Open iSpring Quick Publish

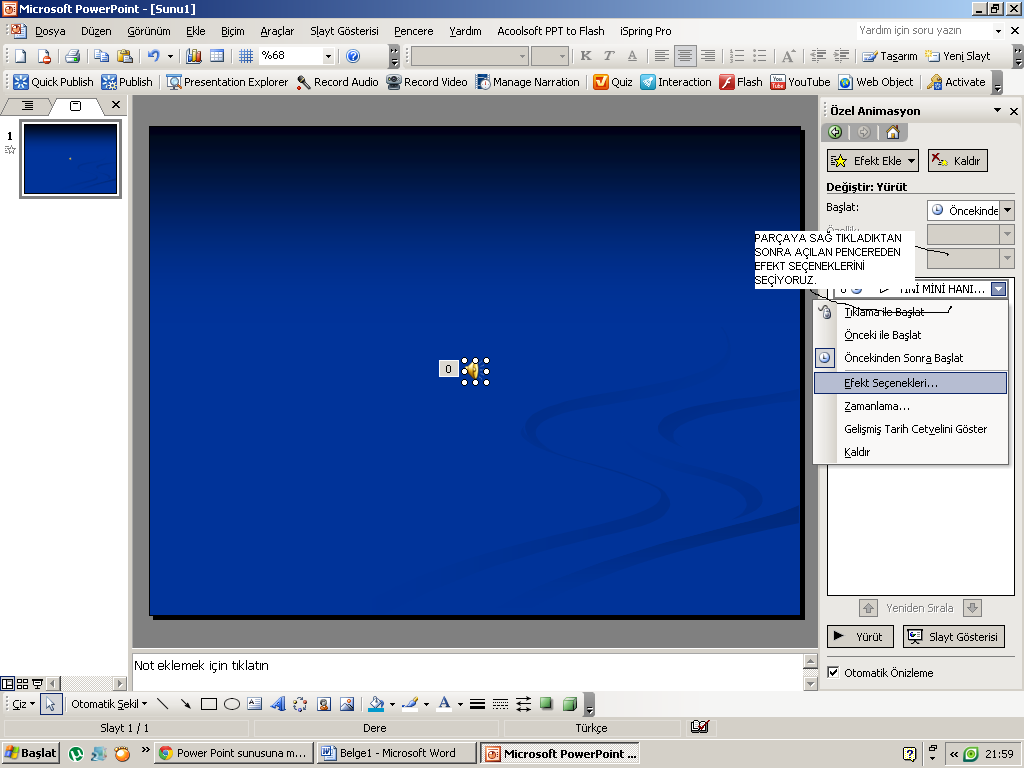click(53, 82)
